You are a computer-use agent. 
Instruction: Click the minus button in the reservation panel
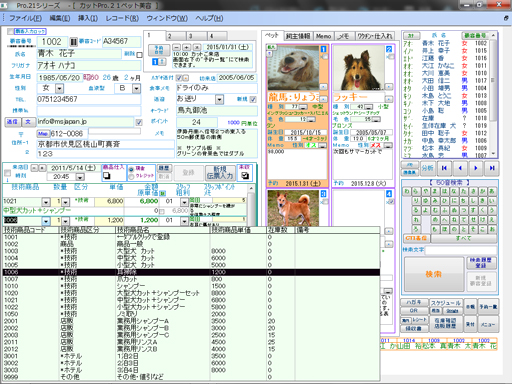point(177,47)
